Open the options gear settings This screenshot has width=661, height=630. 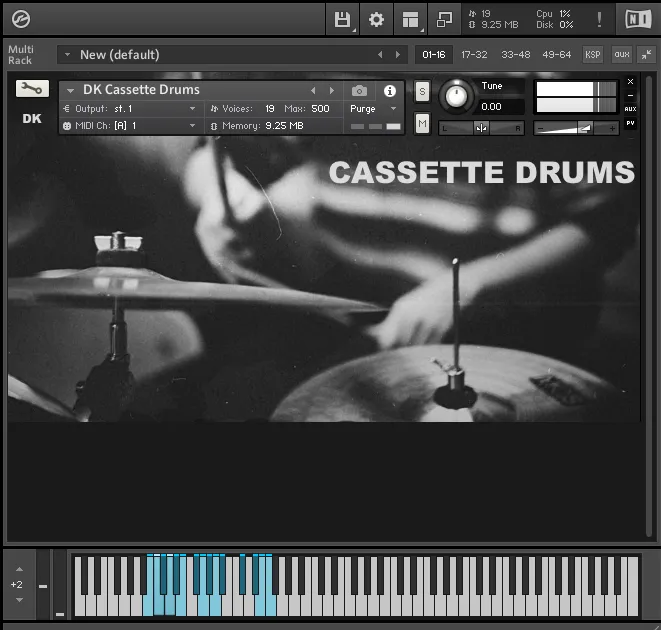(x=376, y=19)
